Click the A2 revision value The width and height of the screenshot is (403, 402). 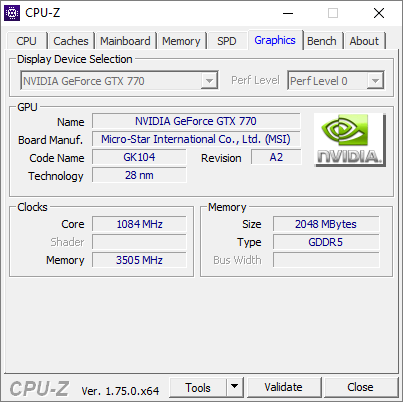tap(276, 157)
